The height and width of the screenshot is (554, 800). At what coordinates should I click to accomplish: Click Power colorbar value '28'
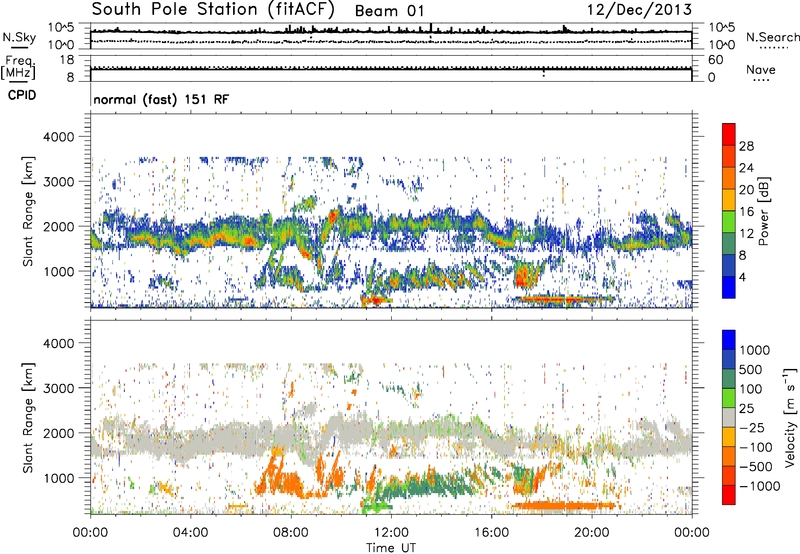click(x=746, y=146)
